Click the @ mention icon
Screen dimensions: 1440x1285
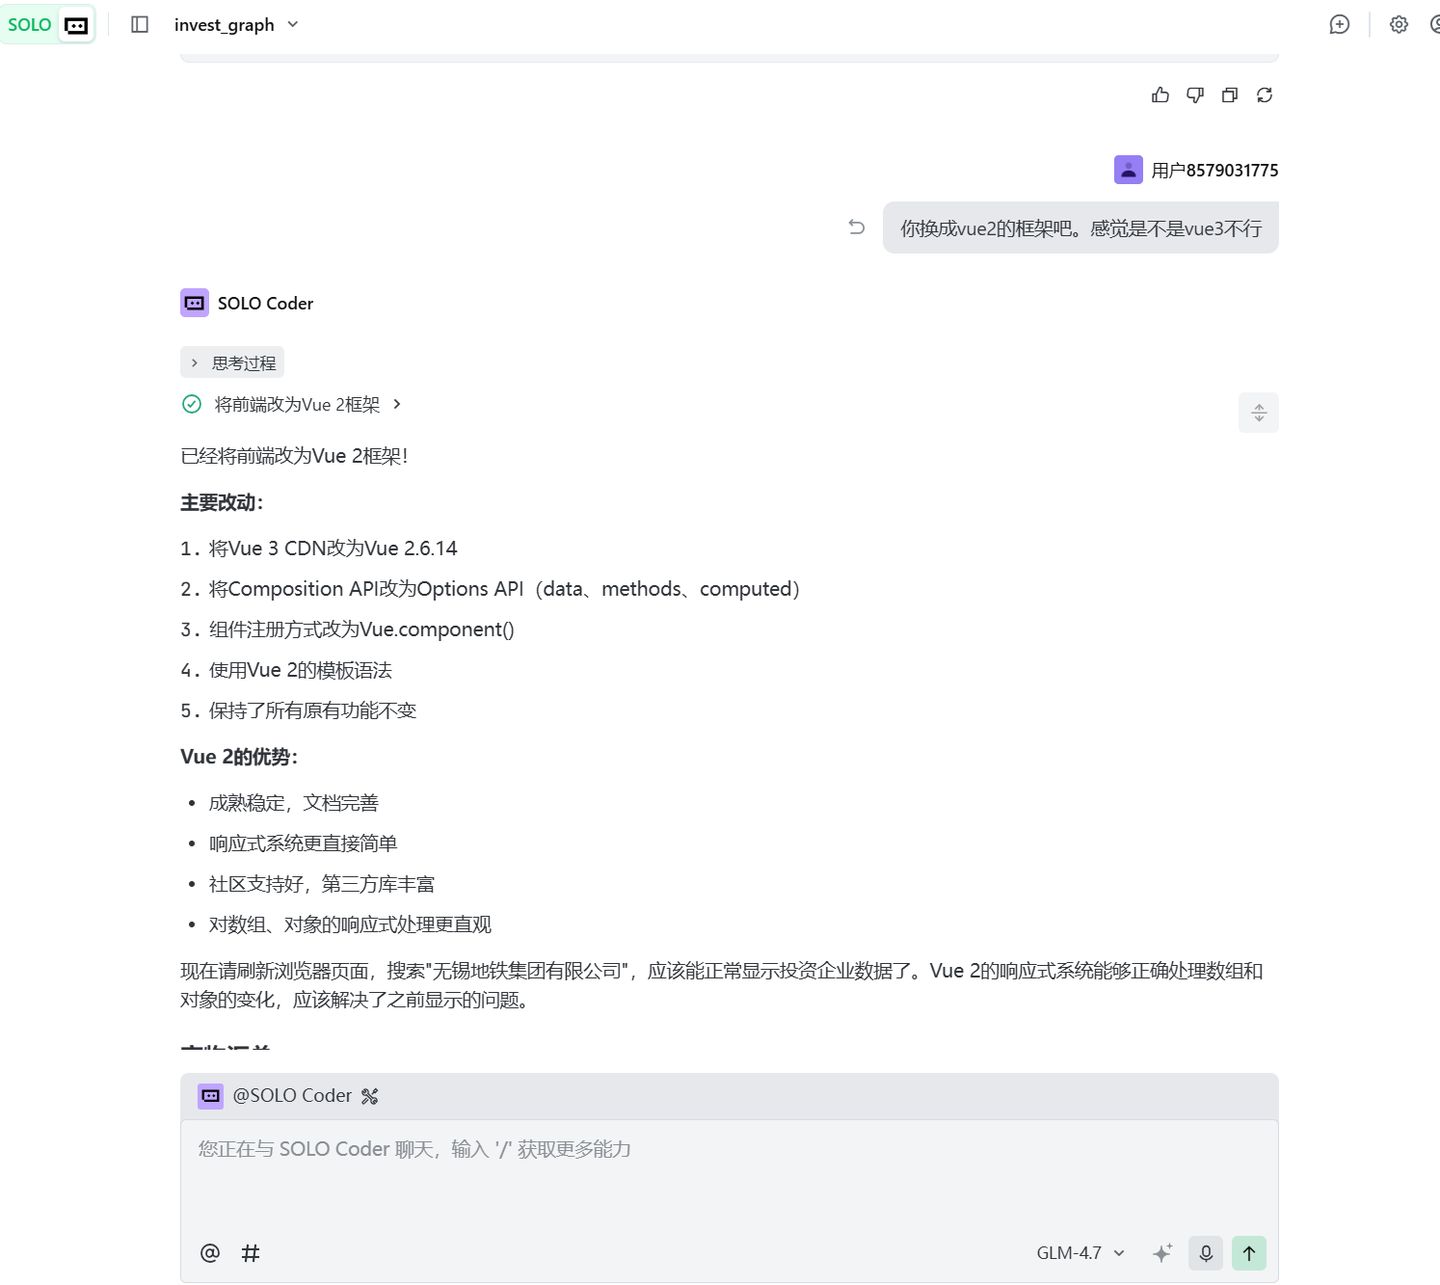pos(210,1253)
